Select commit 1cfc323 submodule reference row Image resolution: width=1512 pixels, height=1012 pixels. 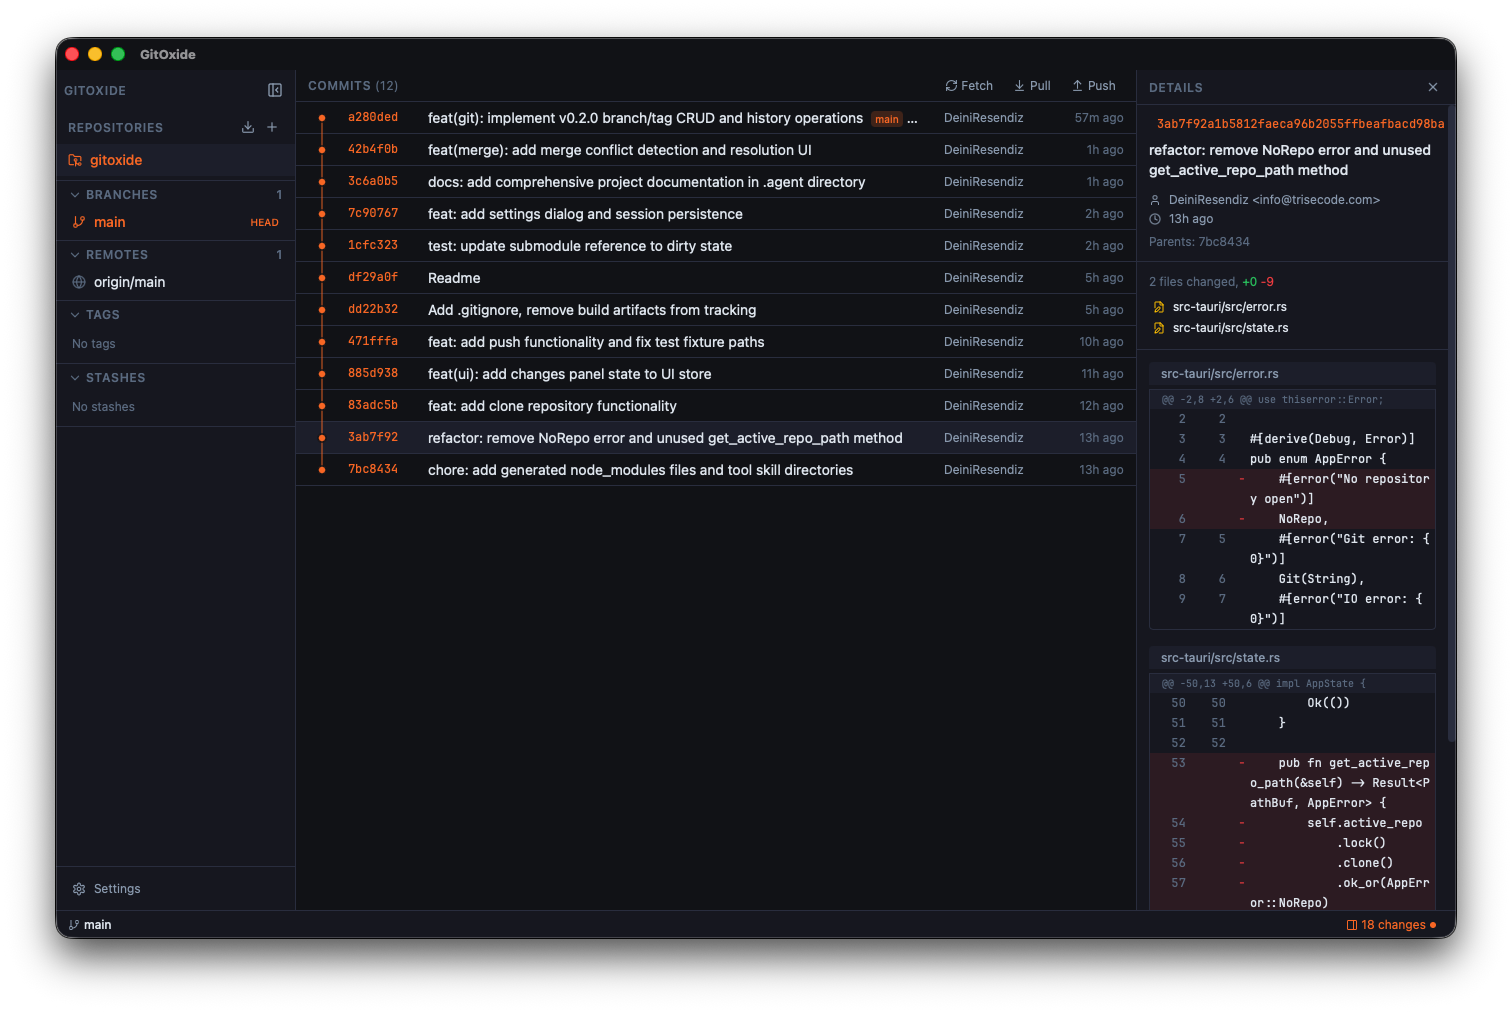click(x=716, y=246)
